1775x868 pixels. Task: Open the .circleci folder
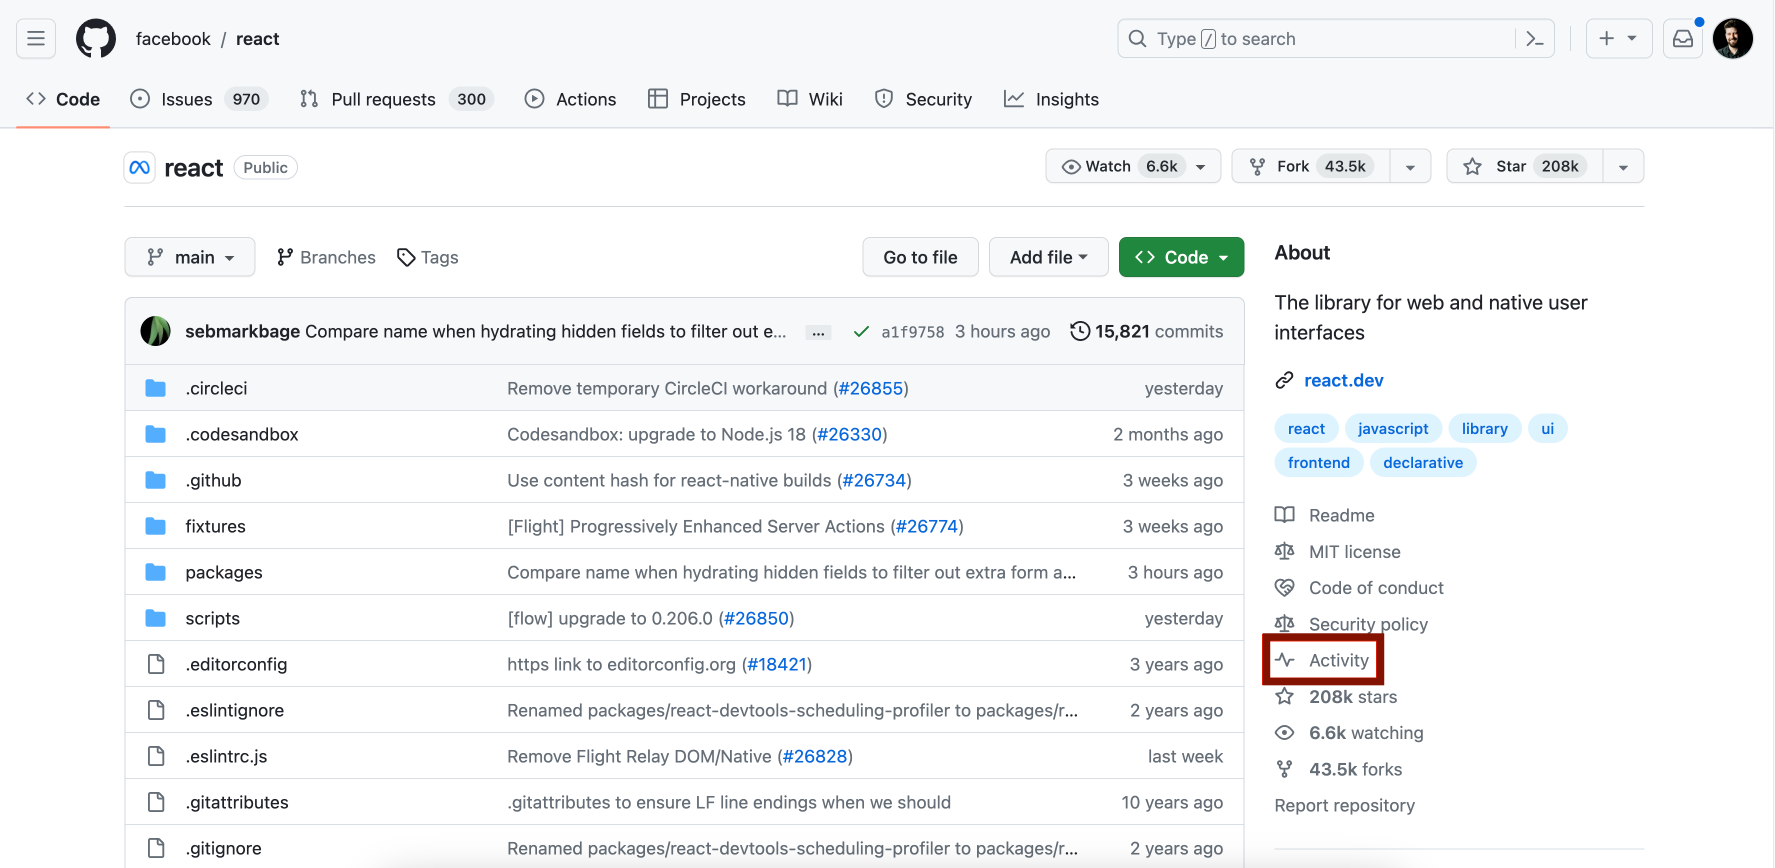(216, 388)
